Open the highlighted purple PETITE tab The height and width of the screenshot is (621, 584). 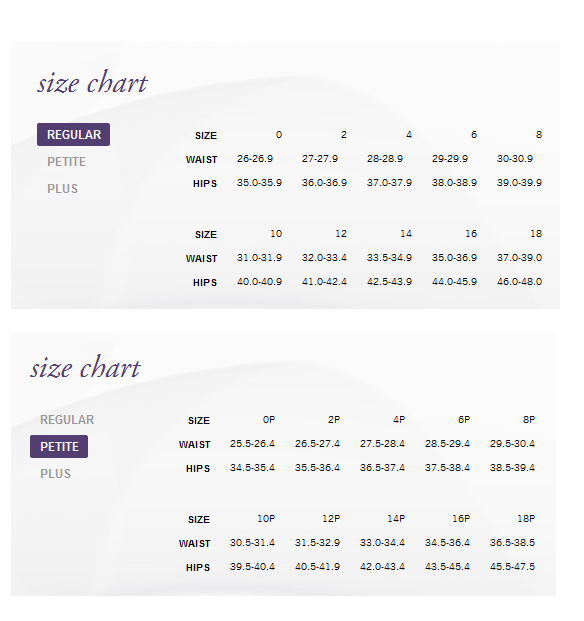click(x=59, y=447)
